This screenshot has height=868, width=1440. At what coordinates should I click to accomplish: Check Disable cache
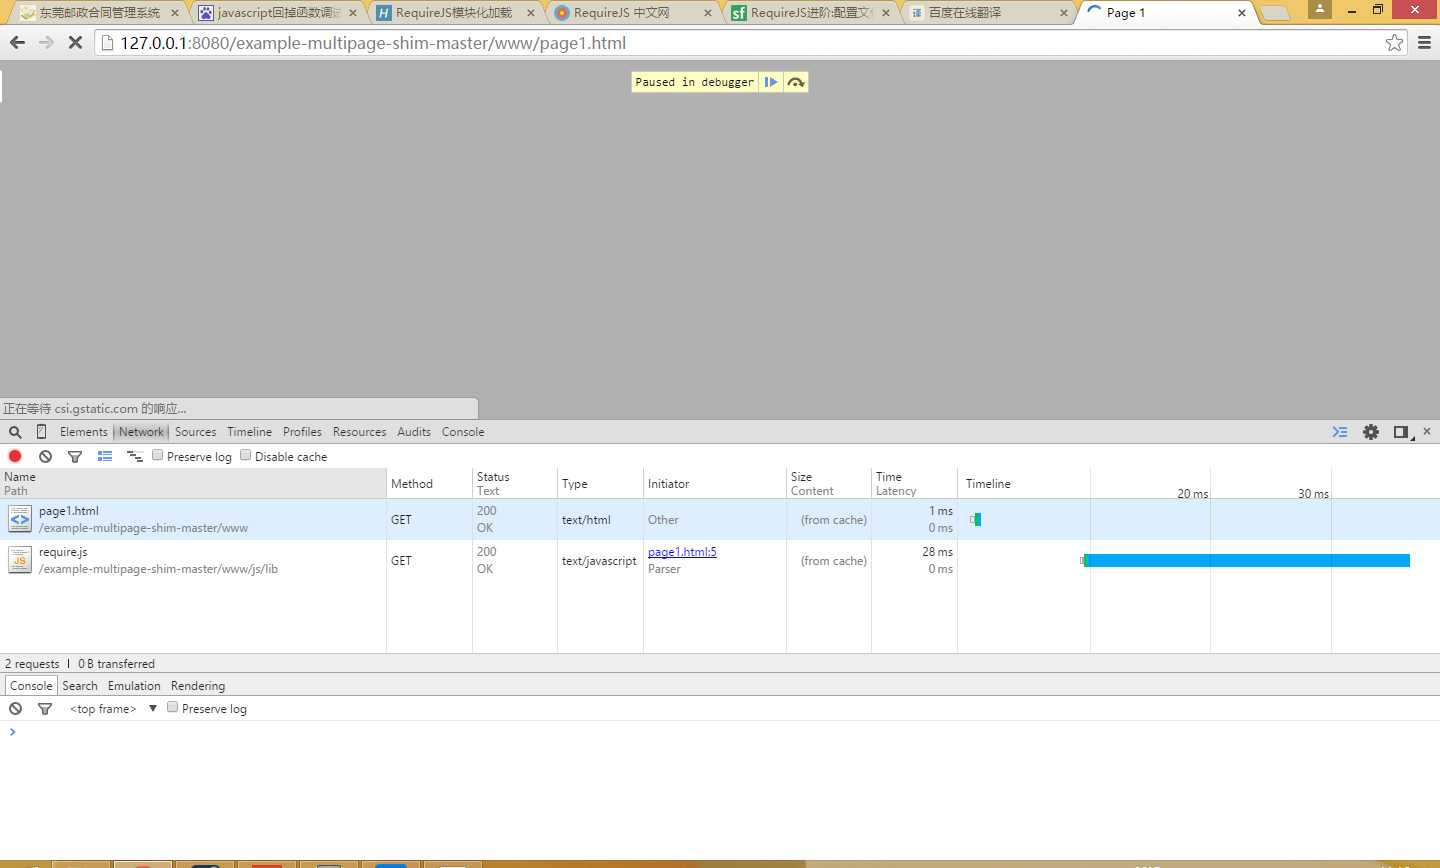tap(246, 455)
